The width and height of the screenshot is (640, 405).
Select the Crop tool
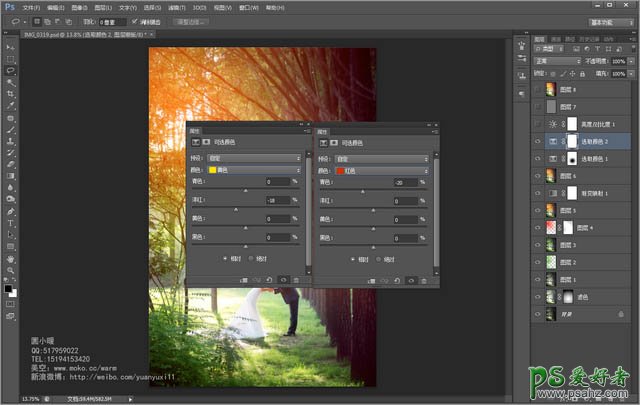10,93
